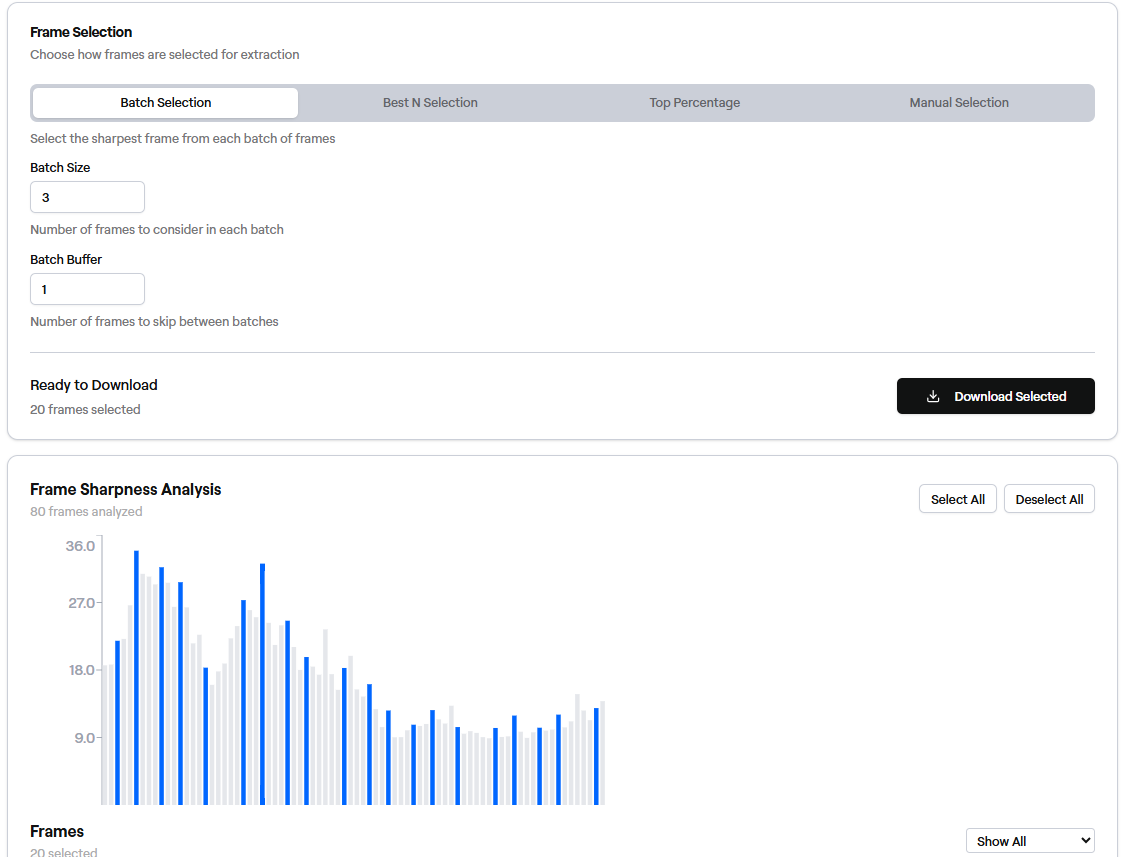The width and height of the screenshot is (1130, 857).
Task: Click the download arrow icon
Action: [x=933, y=396]
